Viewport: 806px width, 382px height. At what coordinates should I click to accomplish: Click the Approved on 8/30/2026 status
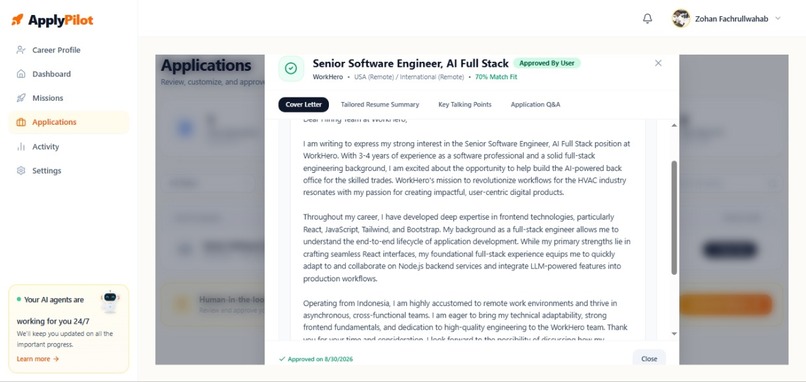[316, 359]
